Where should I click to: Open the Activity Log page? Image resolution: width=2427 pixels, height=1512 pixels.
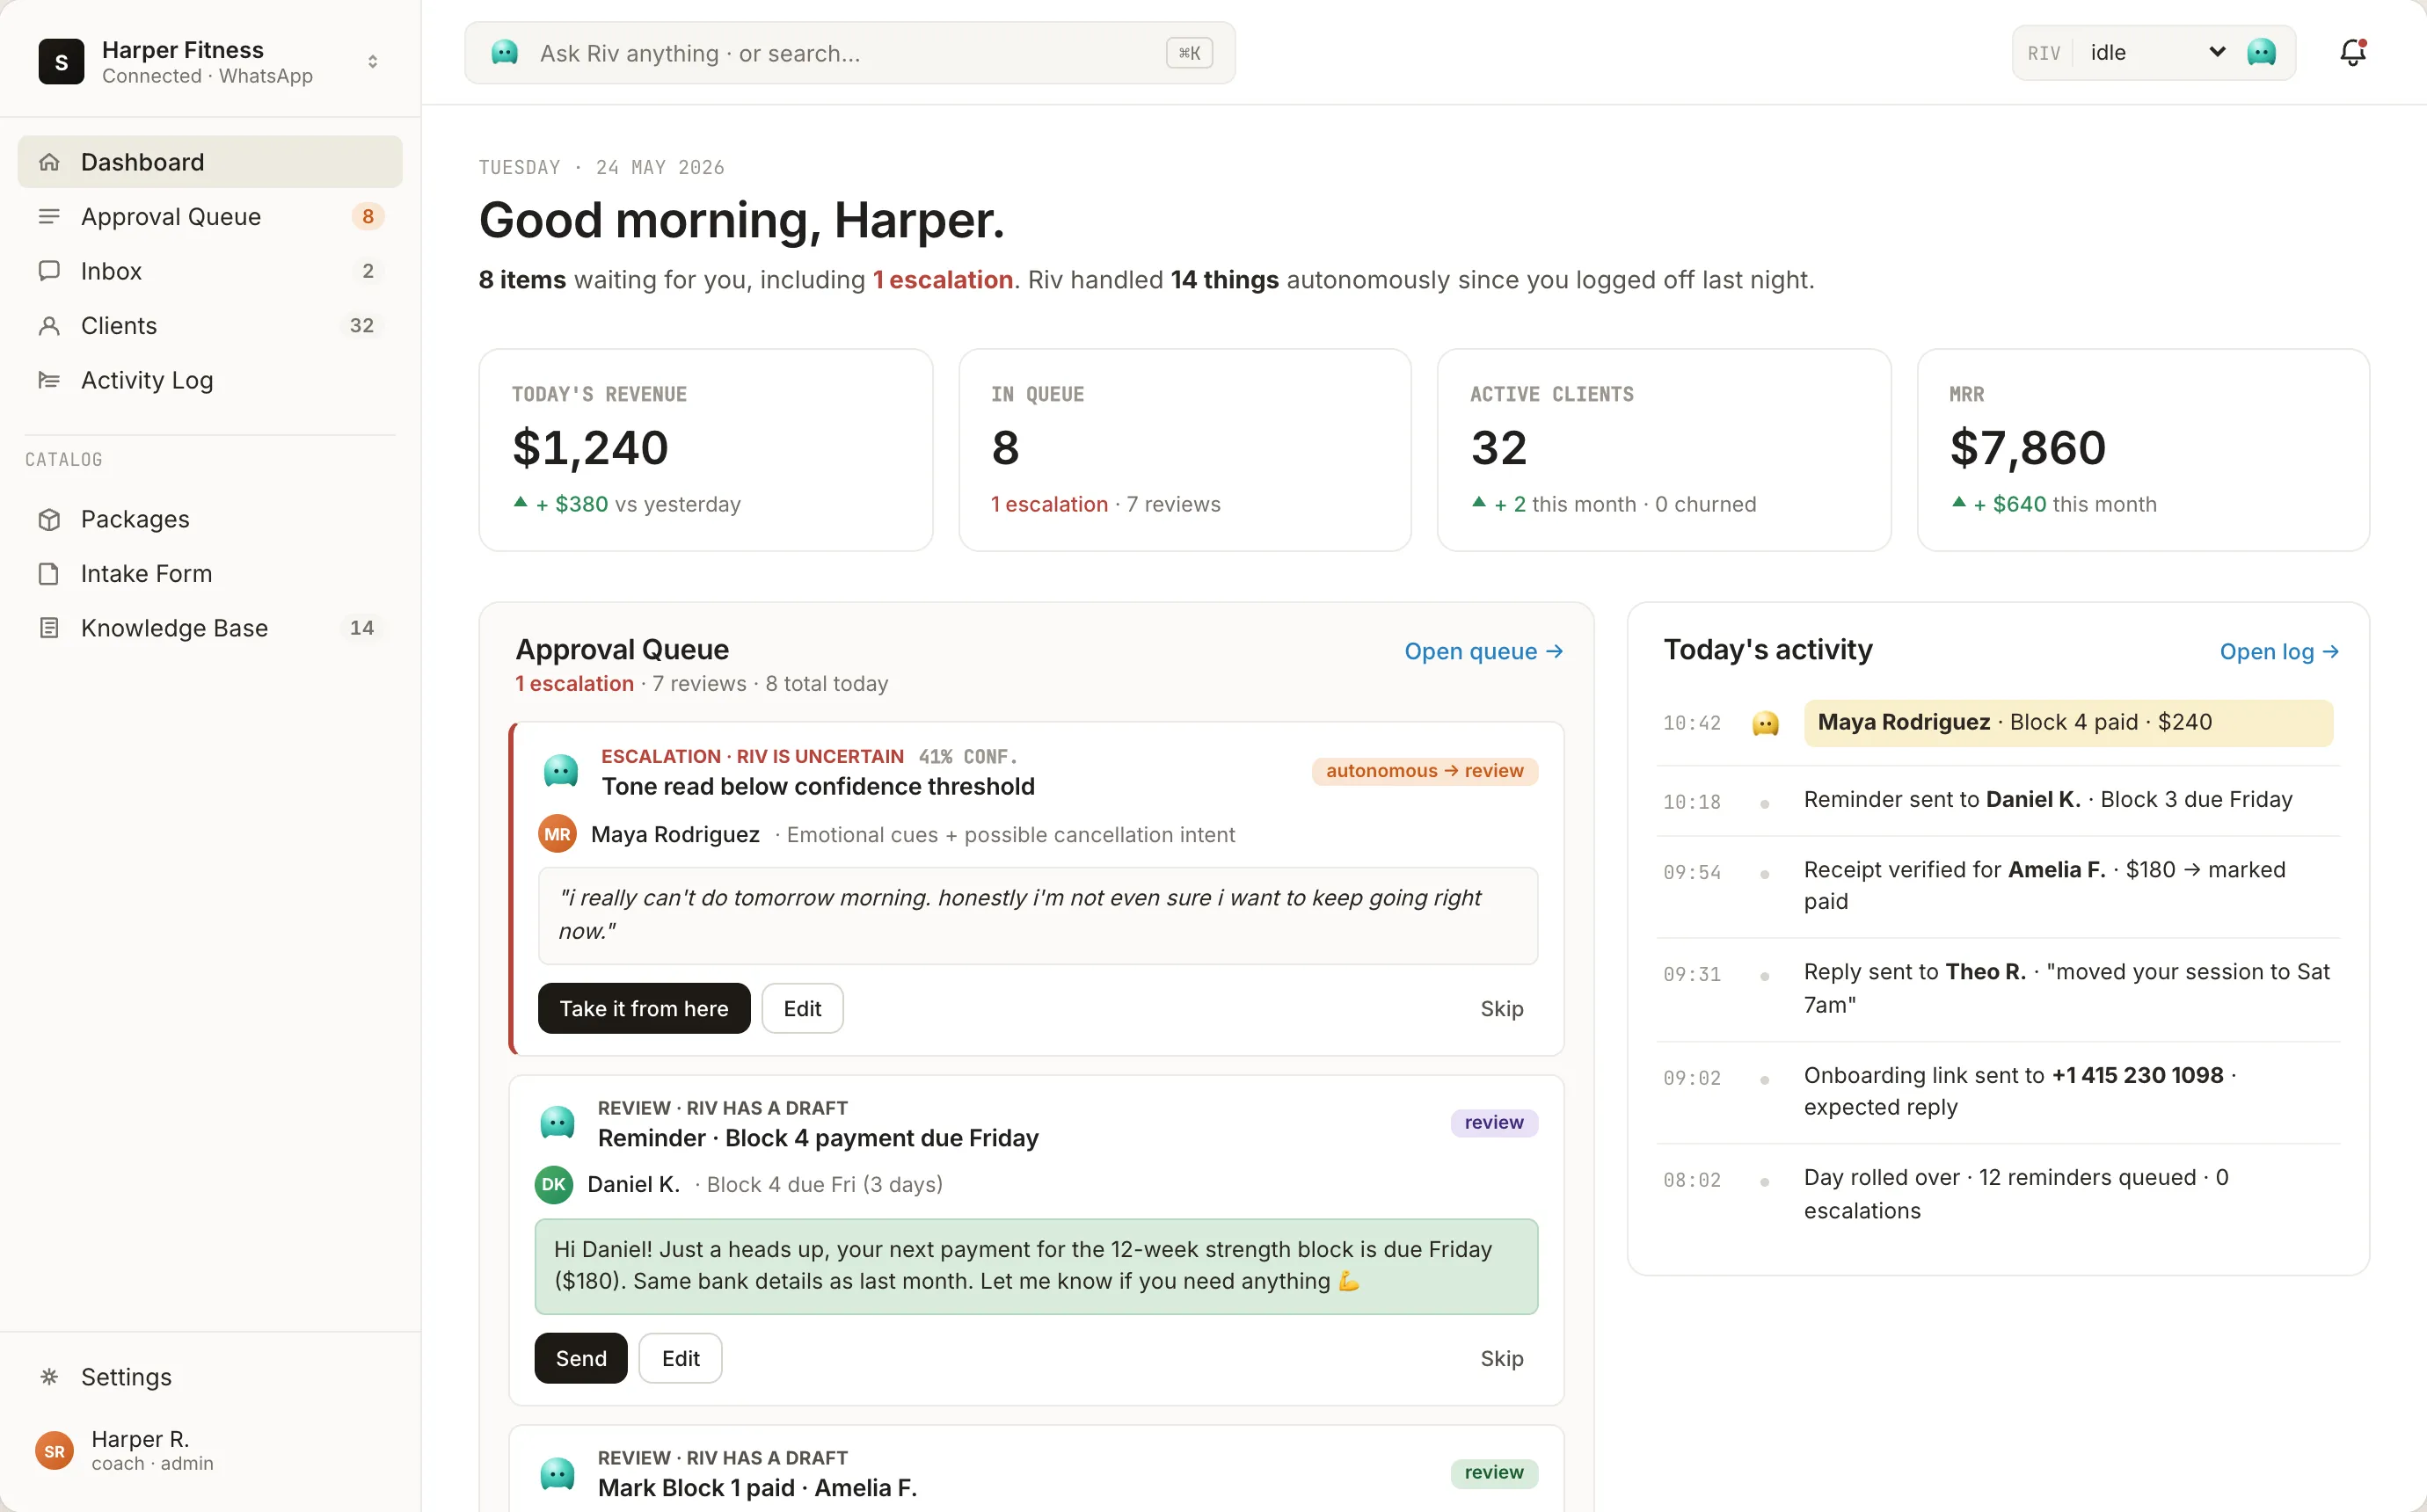click(210, 380)
